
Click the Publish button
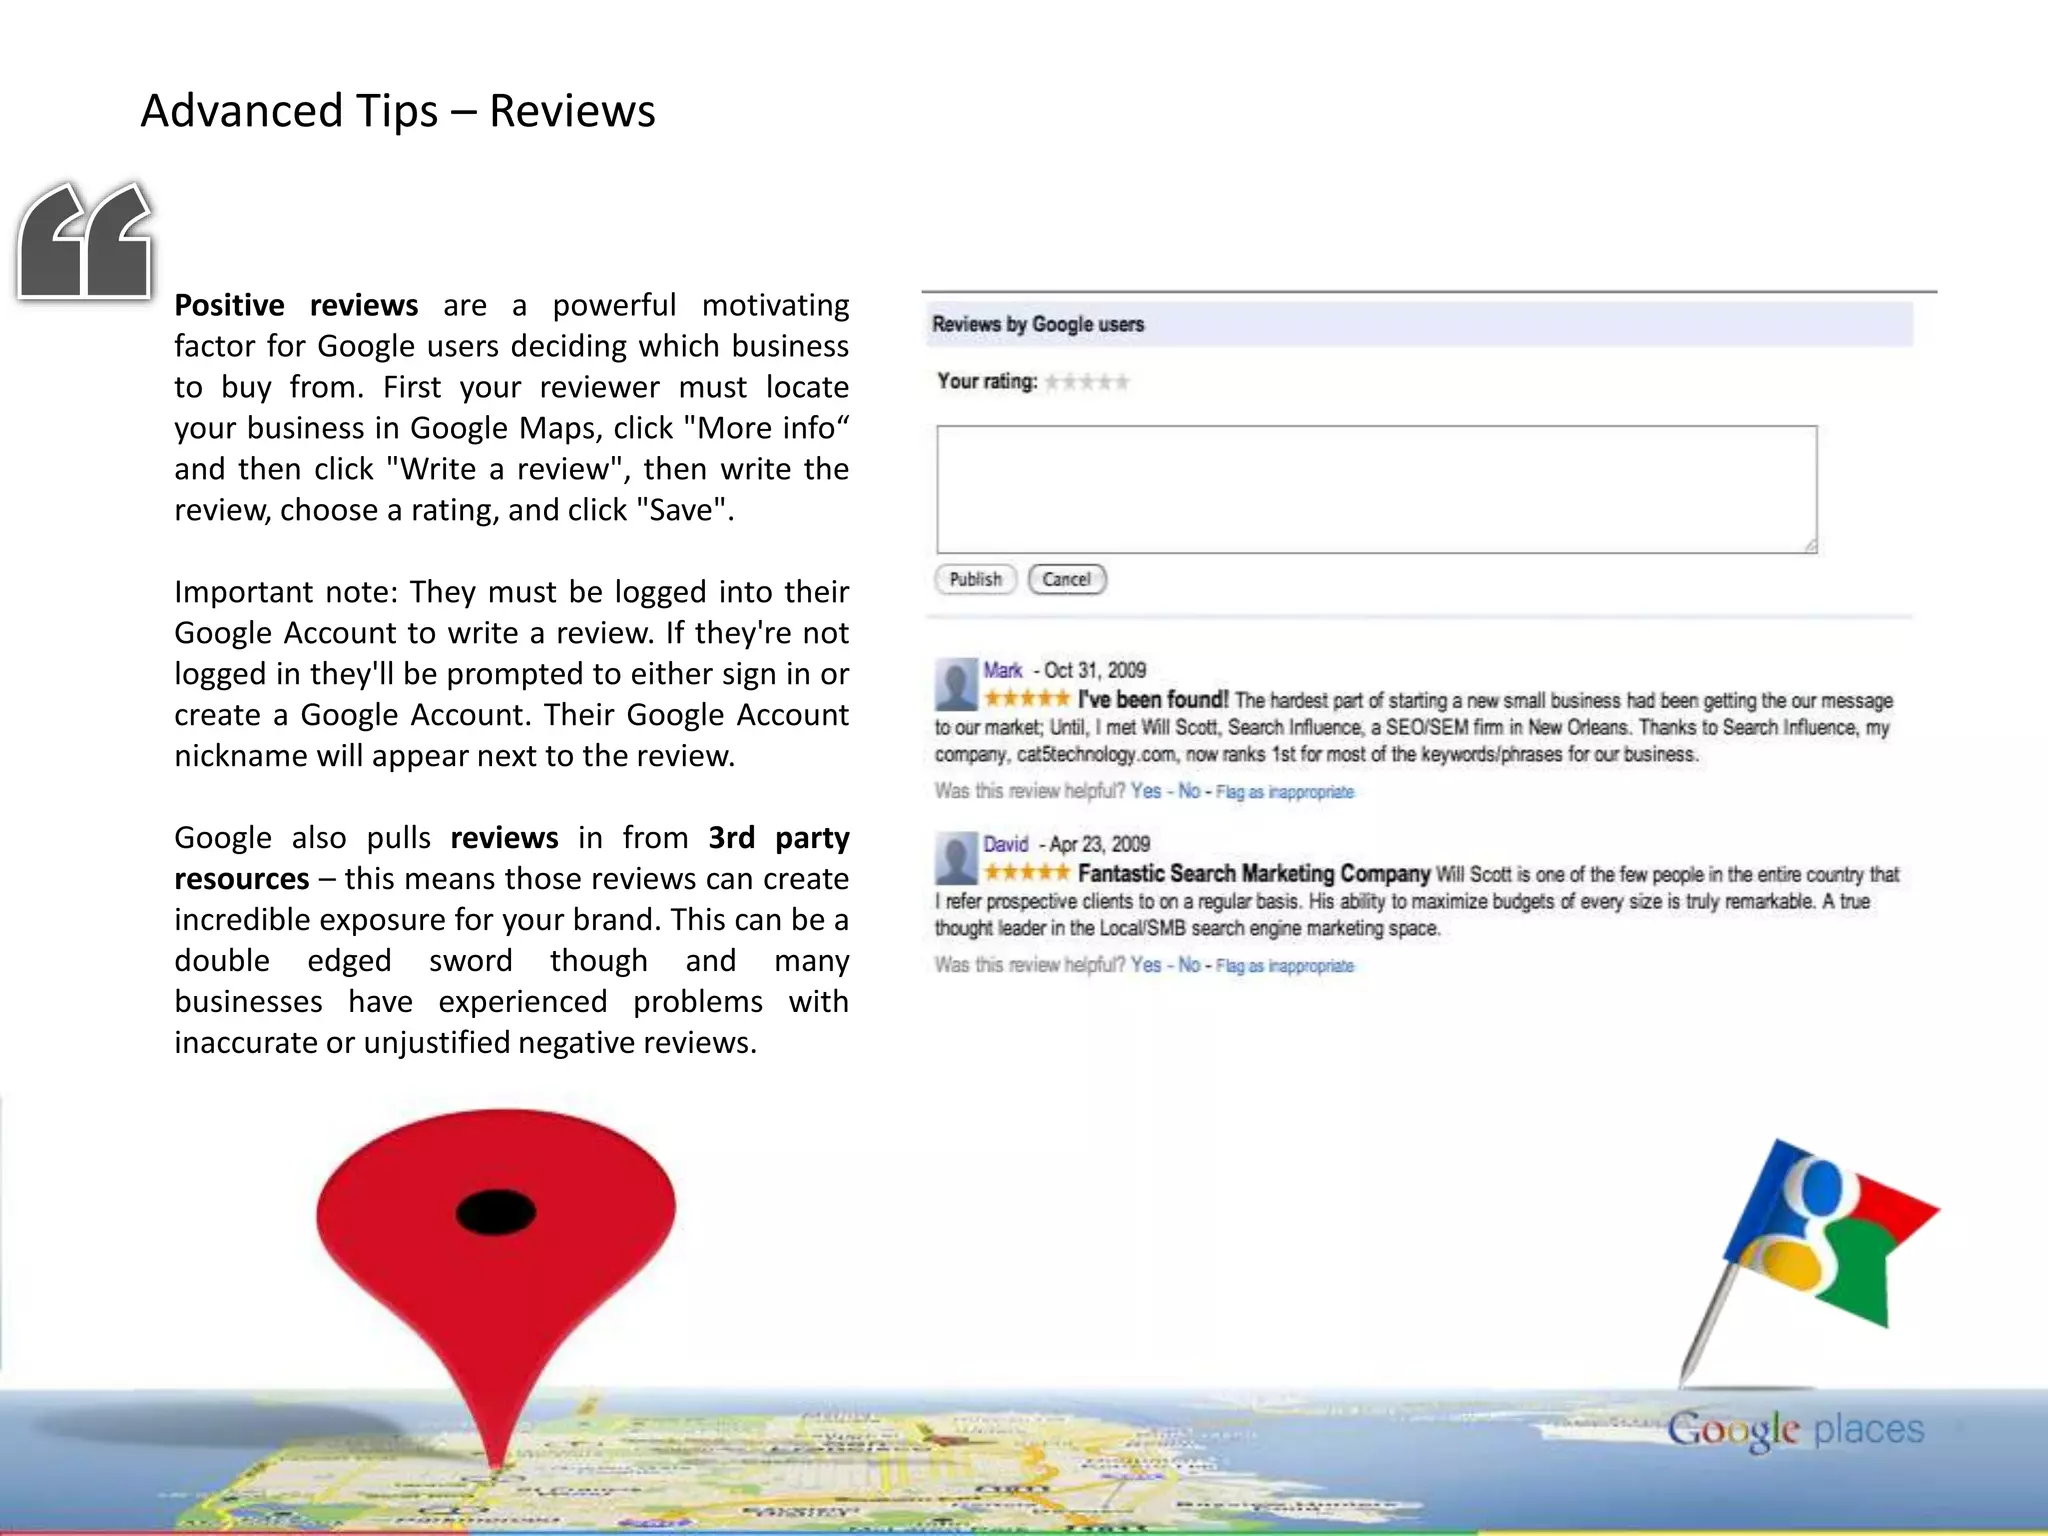975,579
